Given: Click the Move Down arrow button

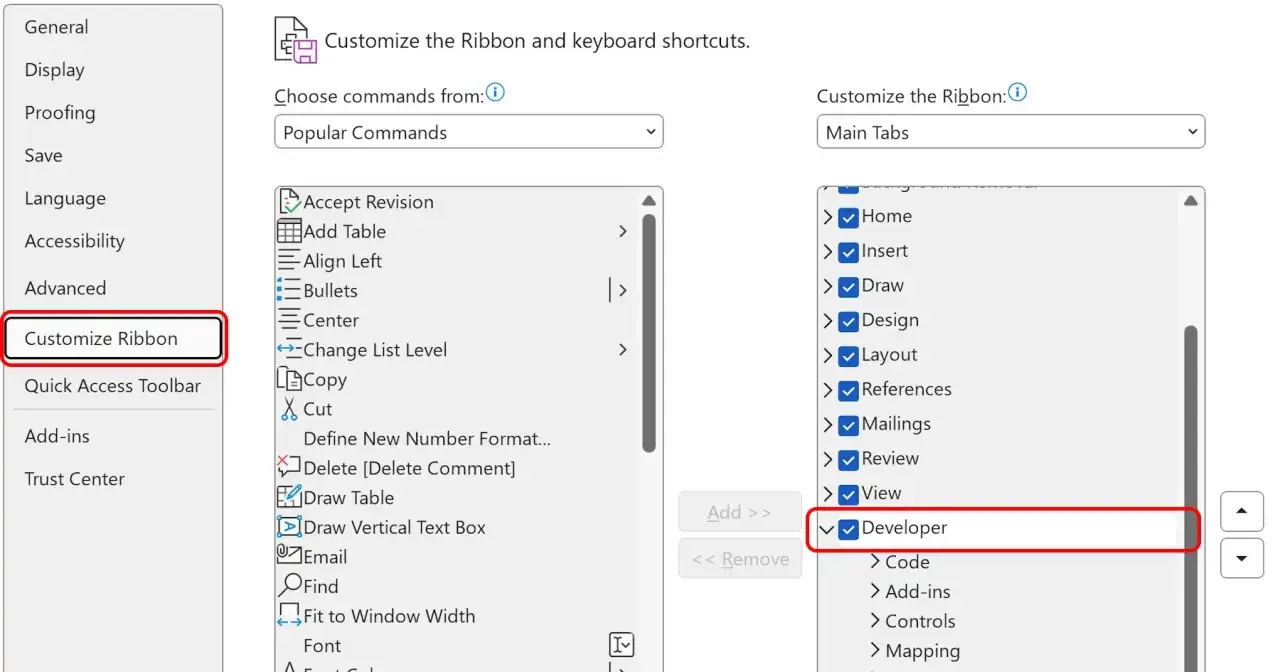Looking at the screenshot, I should tap(1242, 557).
